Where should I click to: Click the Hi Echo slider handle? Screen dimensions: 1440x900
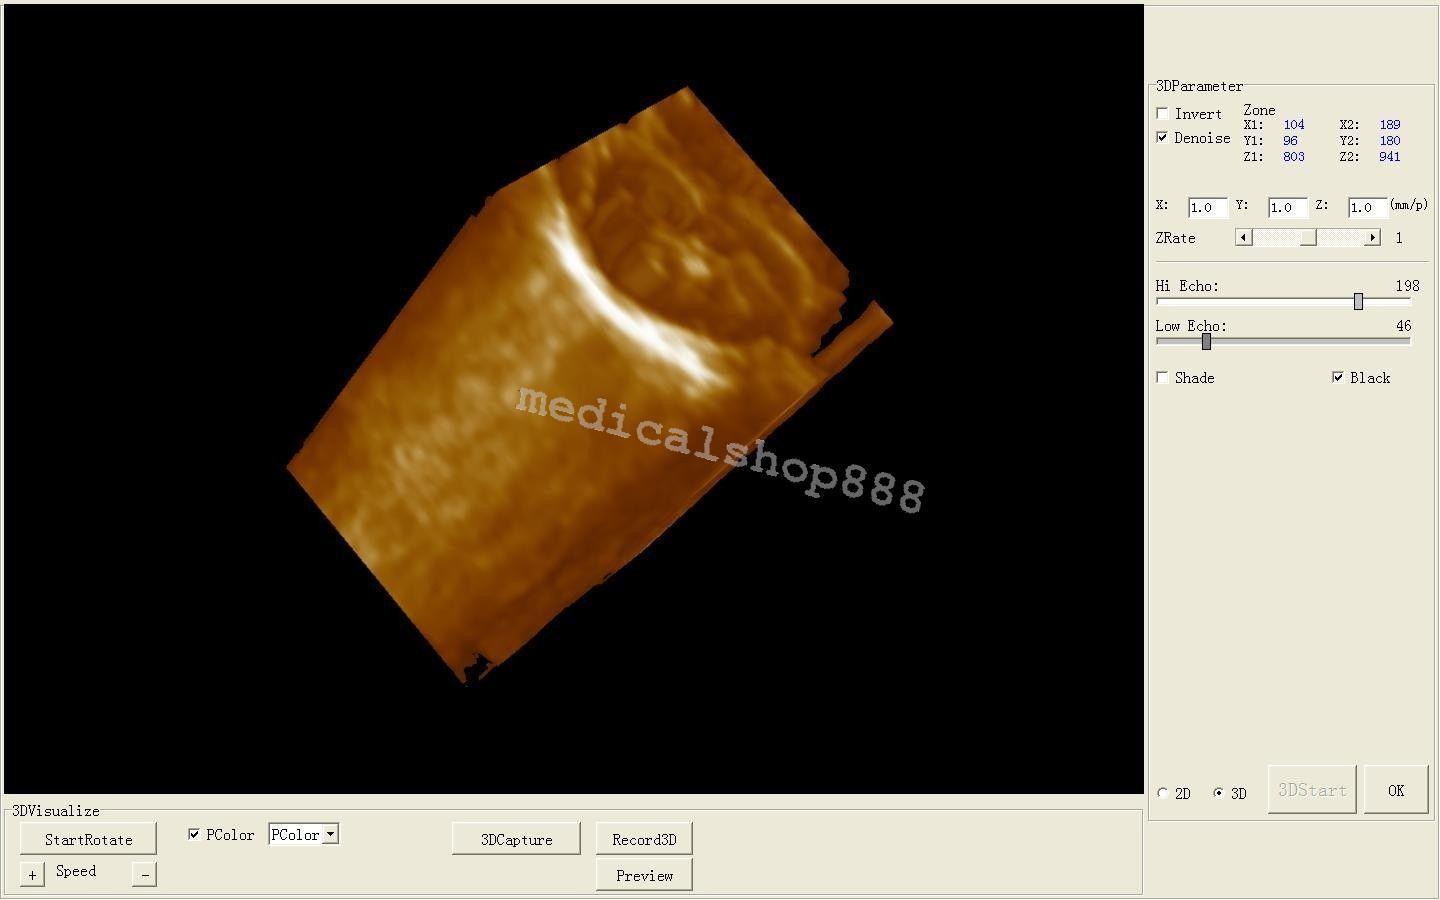pos(1358,300)
